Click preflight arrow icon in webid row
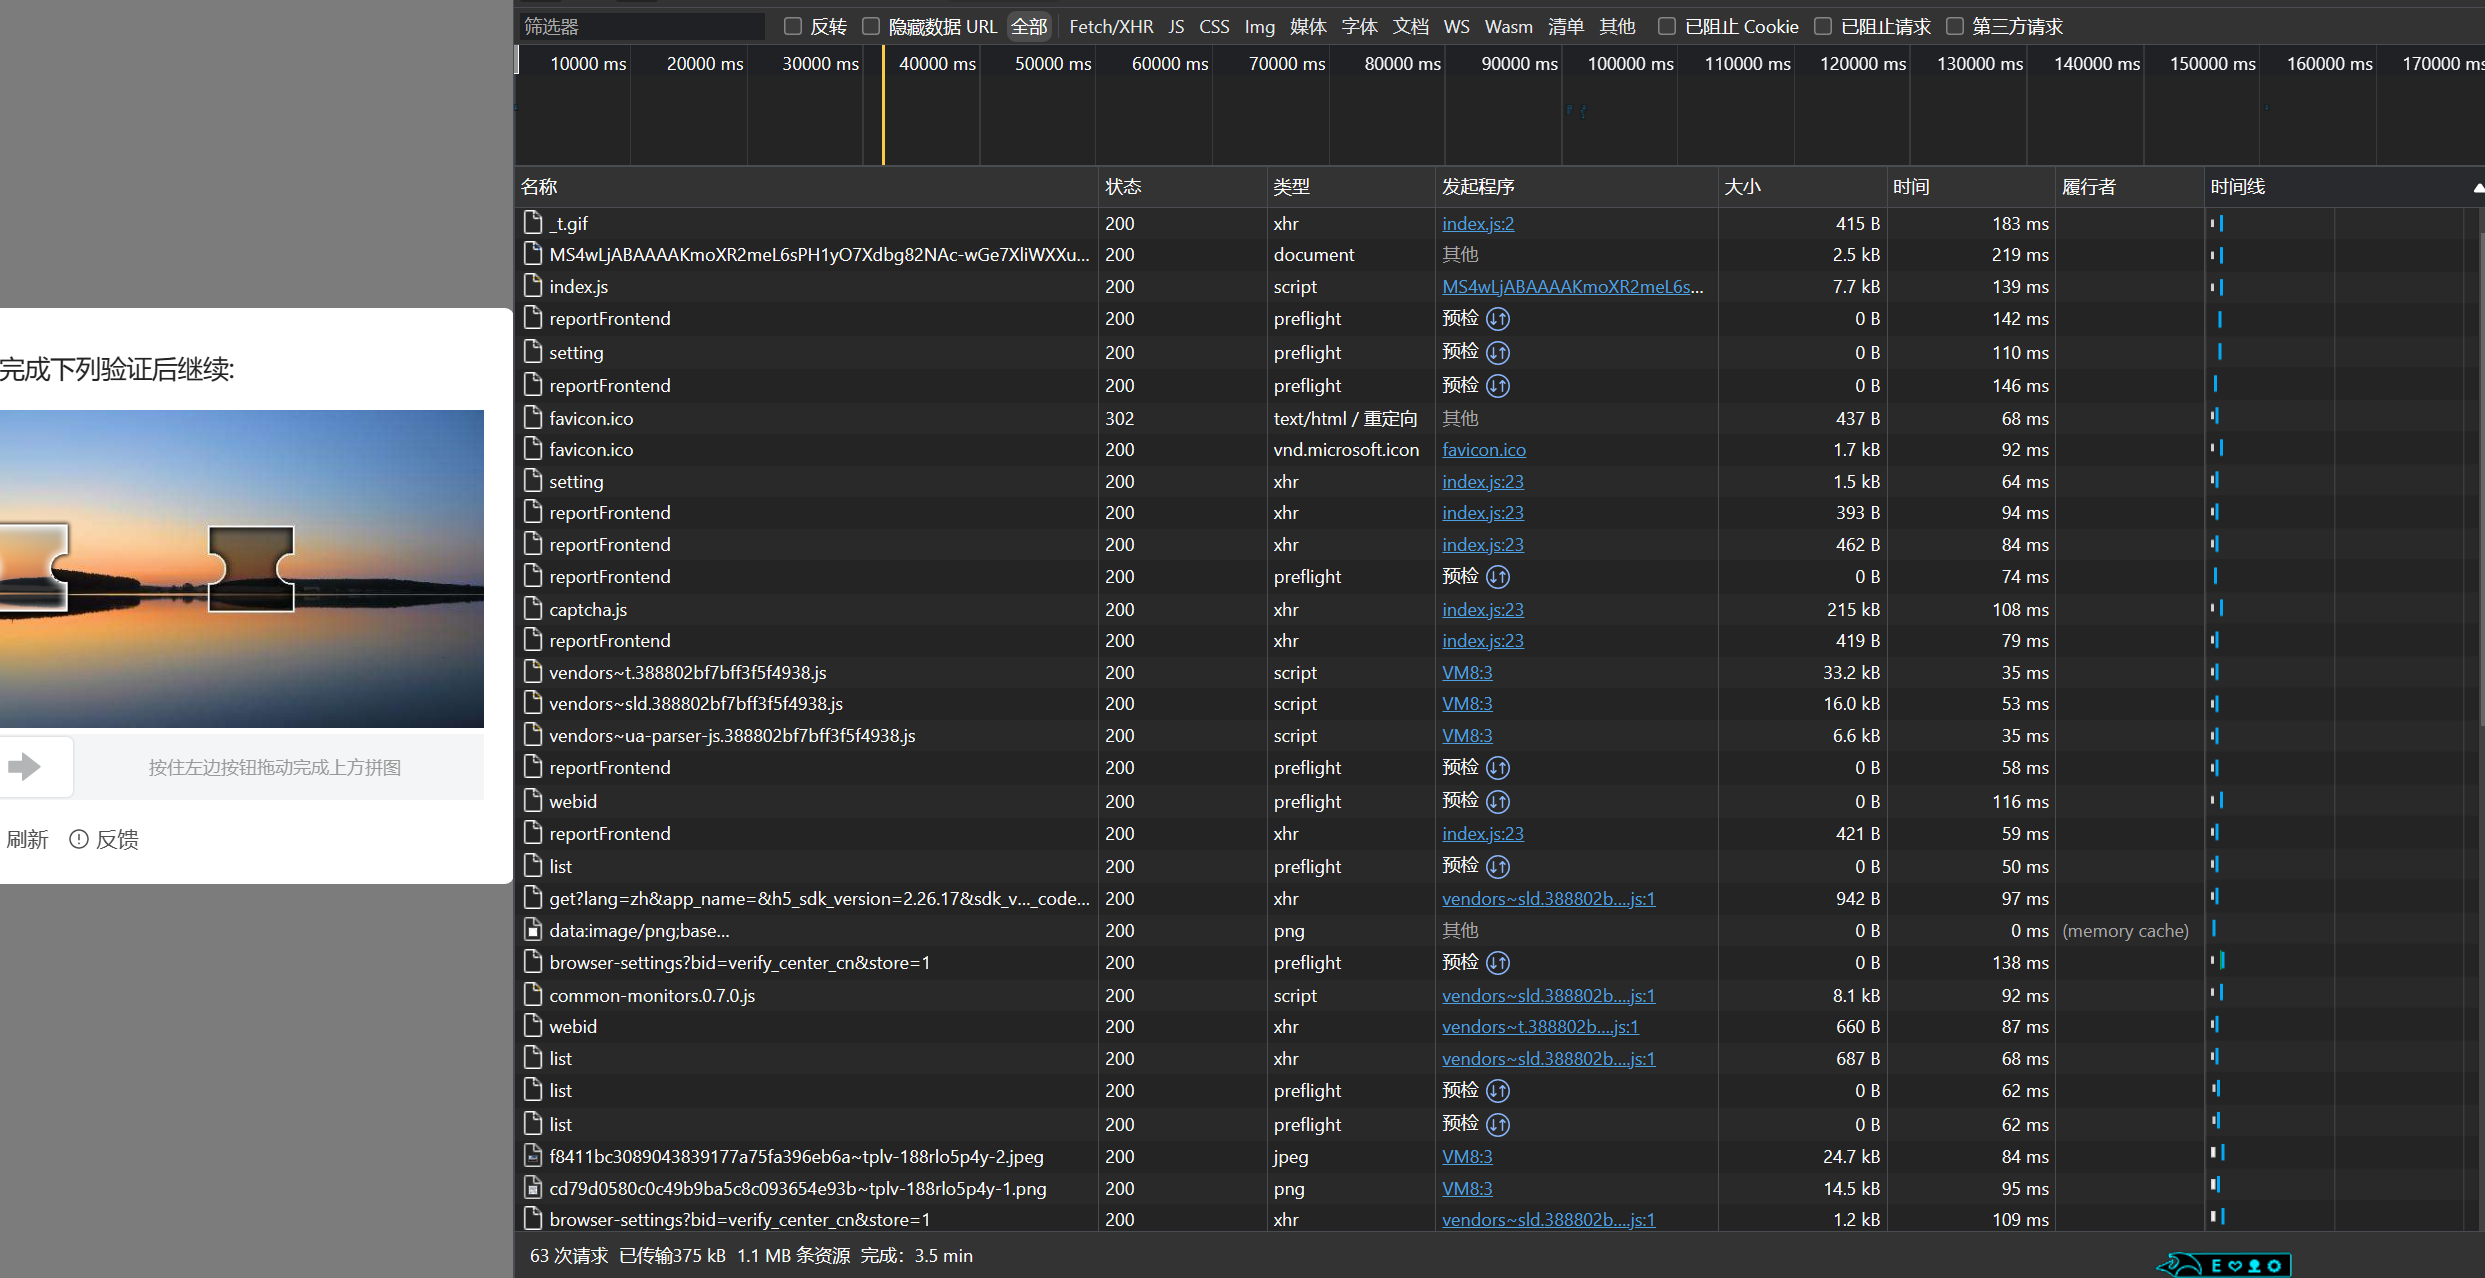The width and height of the screenshot is (2485, 1278). click(x=1497, y=801)
